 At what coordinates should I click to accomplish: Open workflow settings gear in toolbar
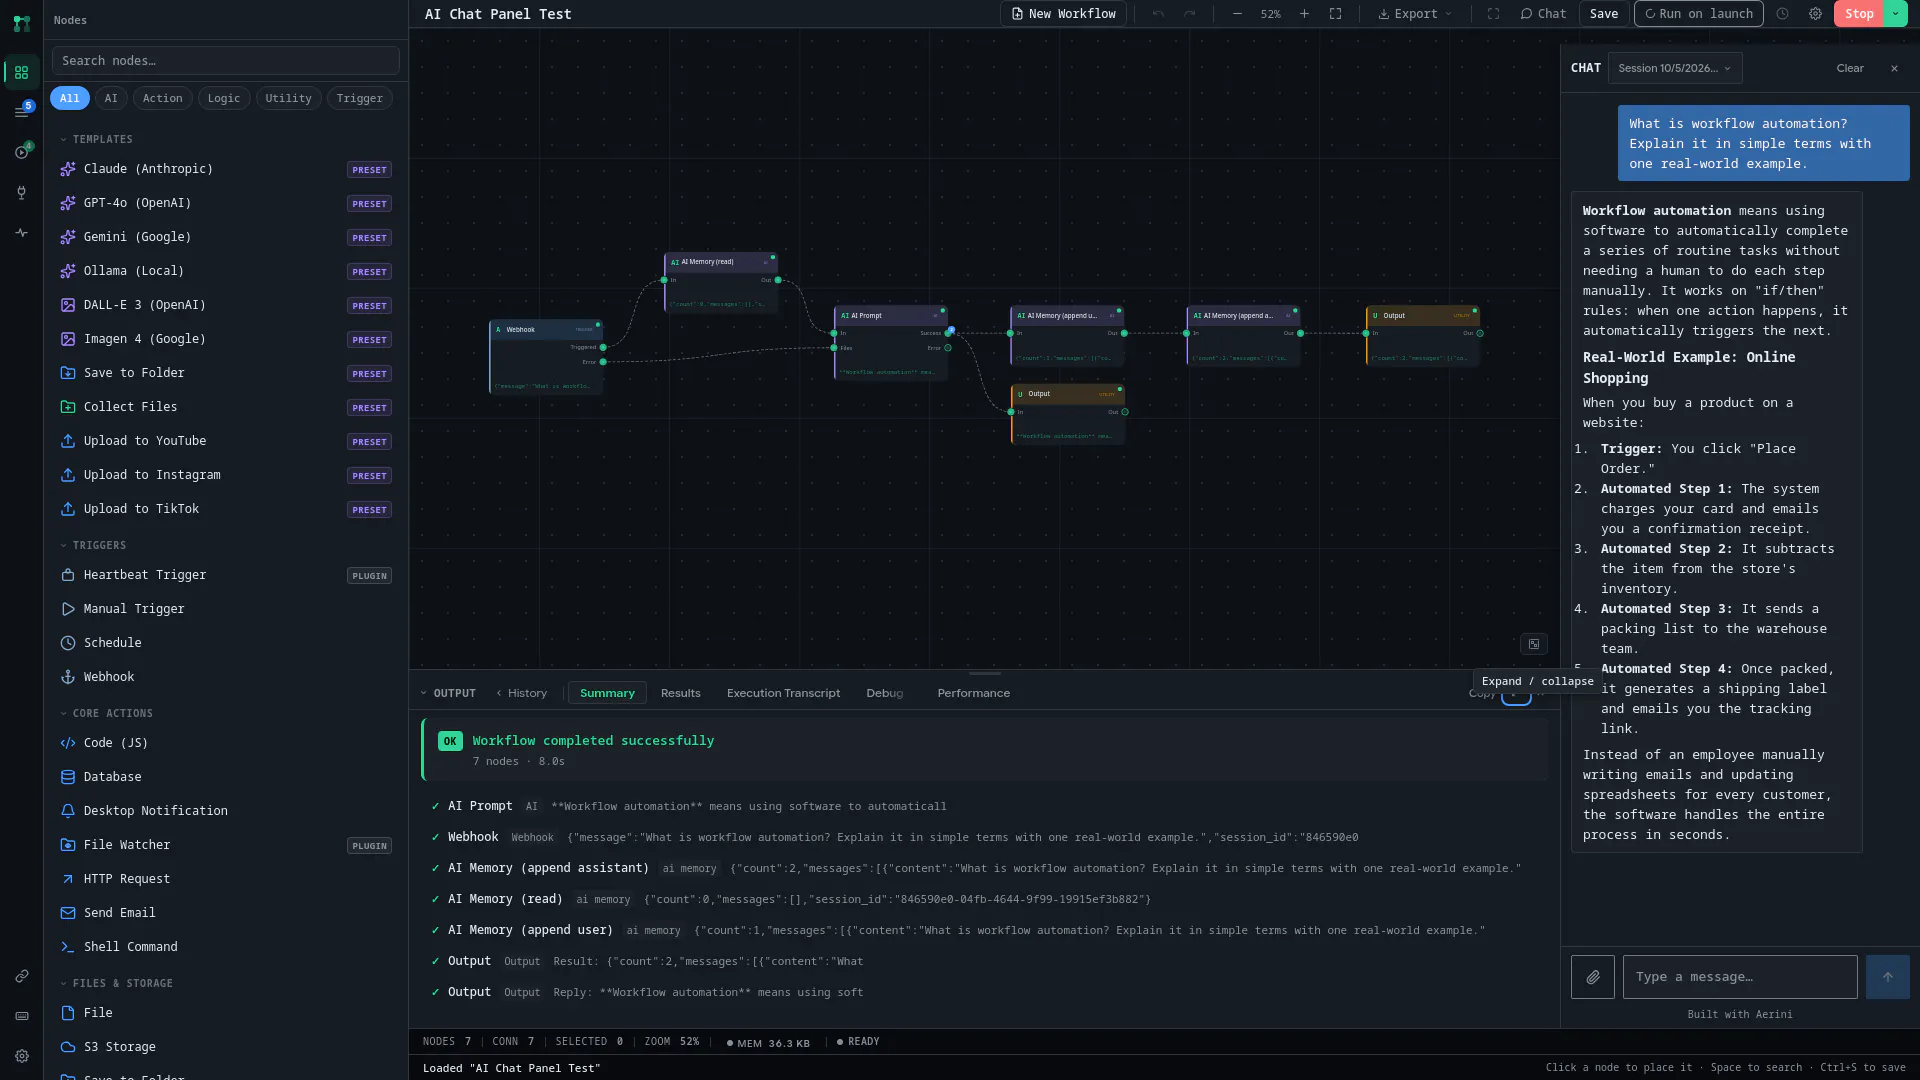click(1815, 14)
